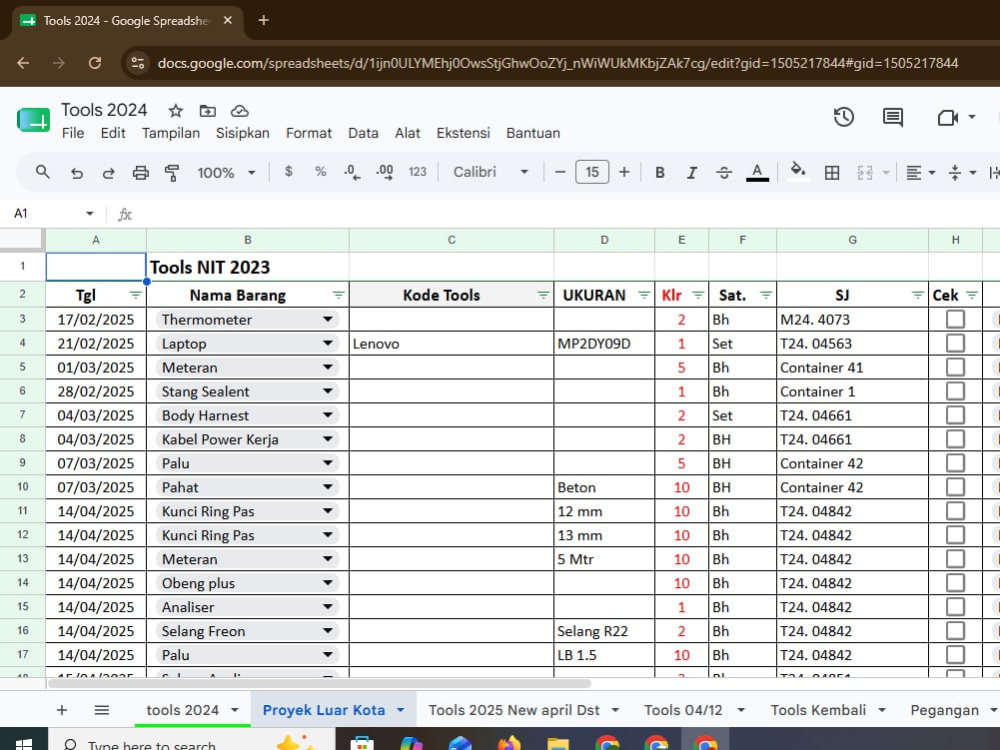Open the all sheets list icon
Screen dimensions: 1000x750
coord(102,710)
